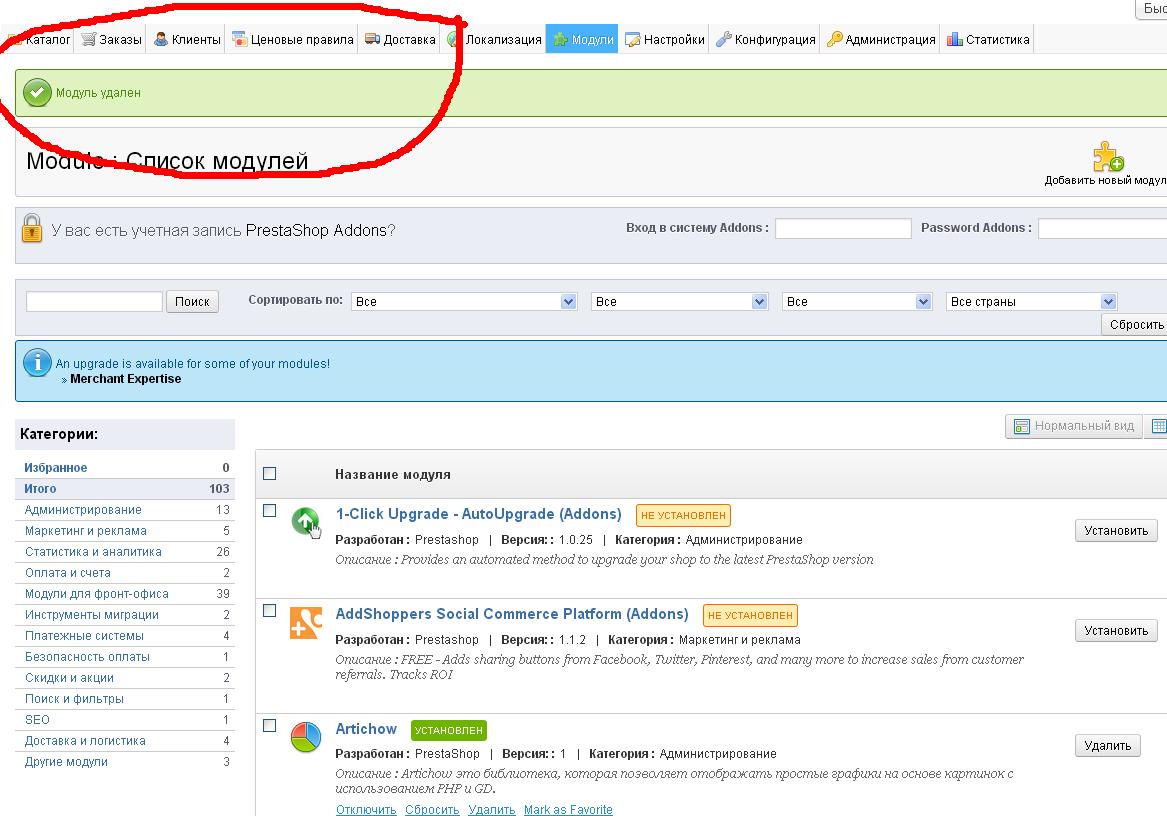The height and width of the screenshot is (816, 1167).
Task: Open AddShoppers Social Commerce Platform title
Action: 512,614
